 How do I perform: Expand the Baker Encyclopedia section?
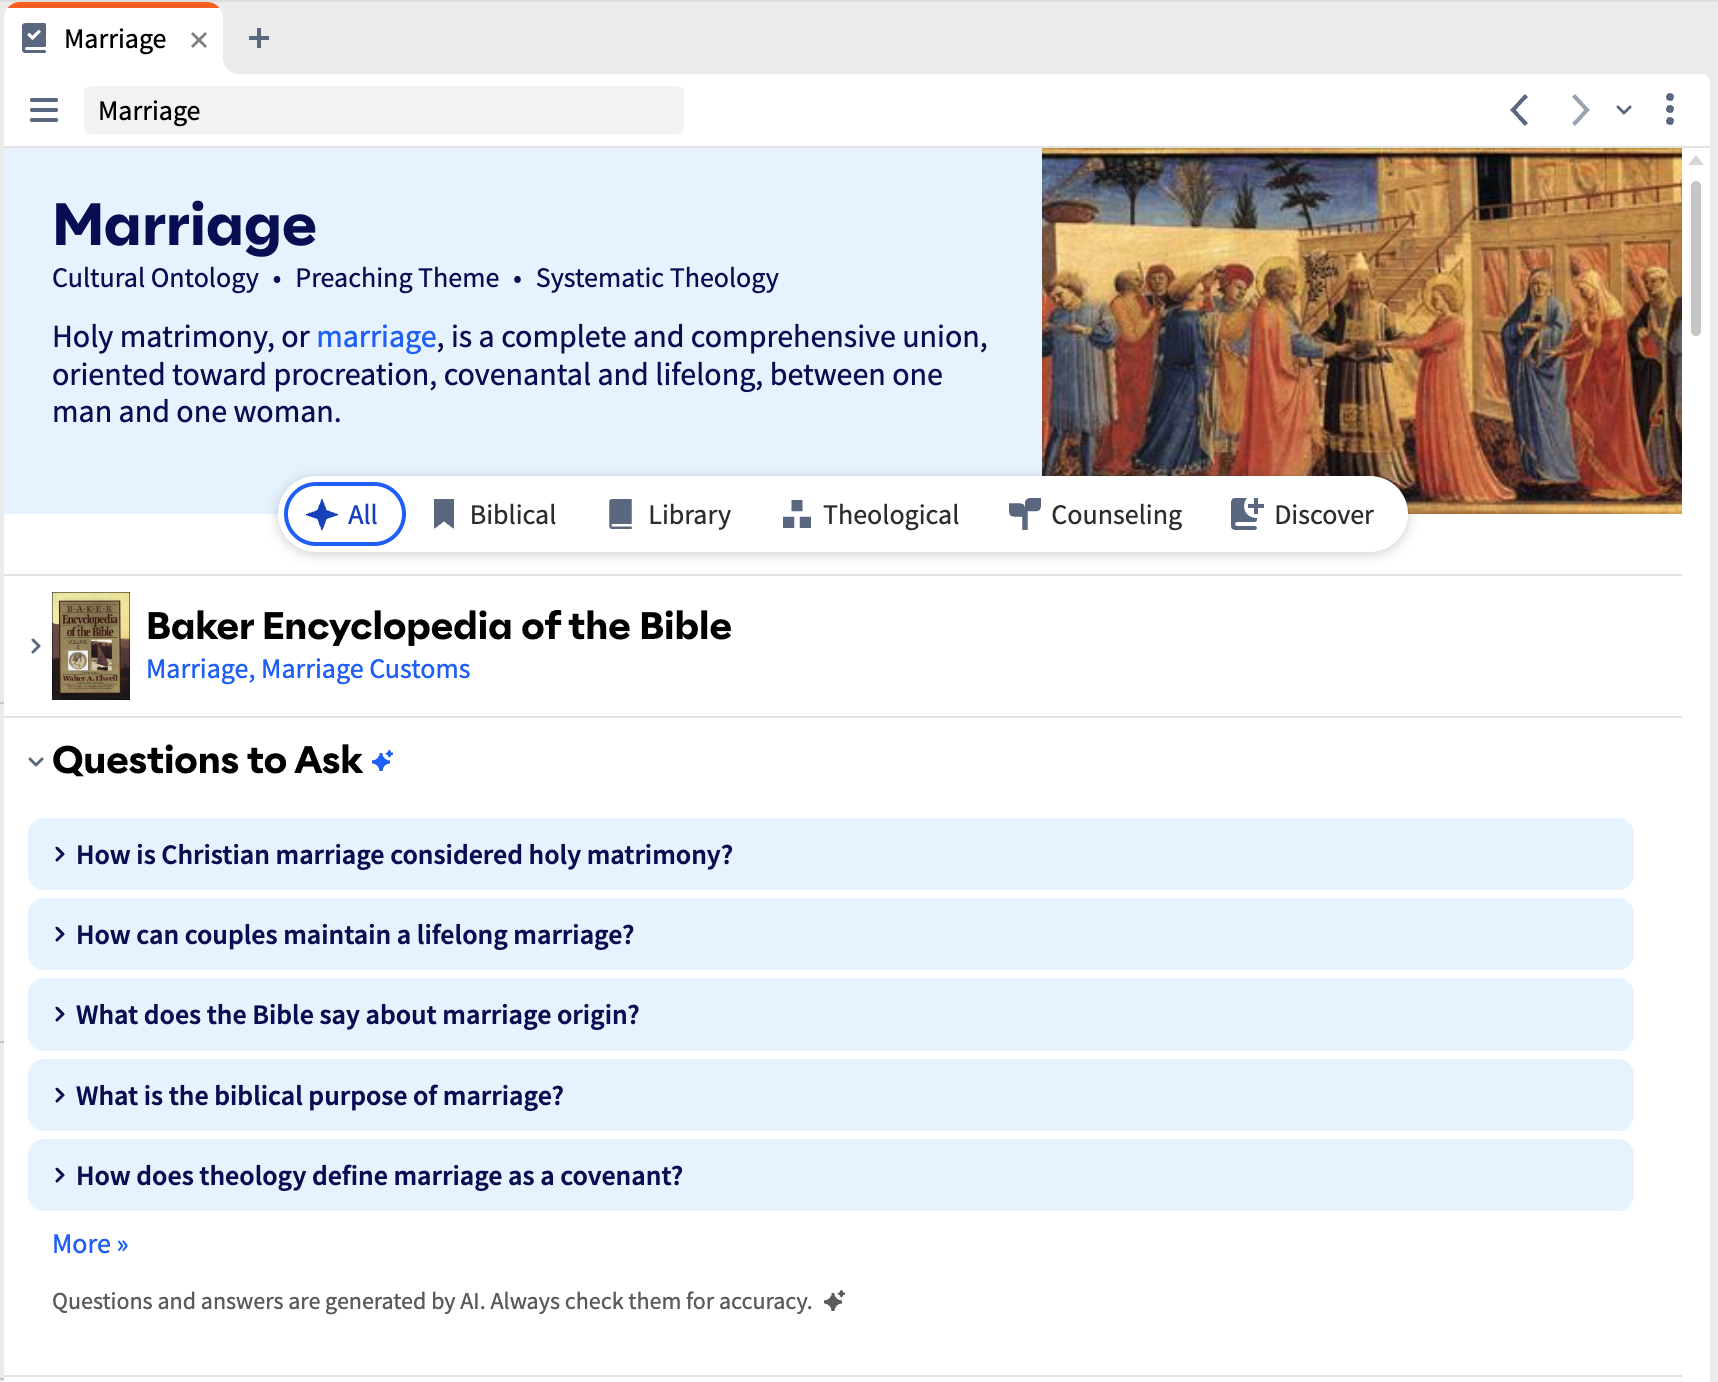36,646
